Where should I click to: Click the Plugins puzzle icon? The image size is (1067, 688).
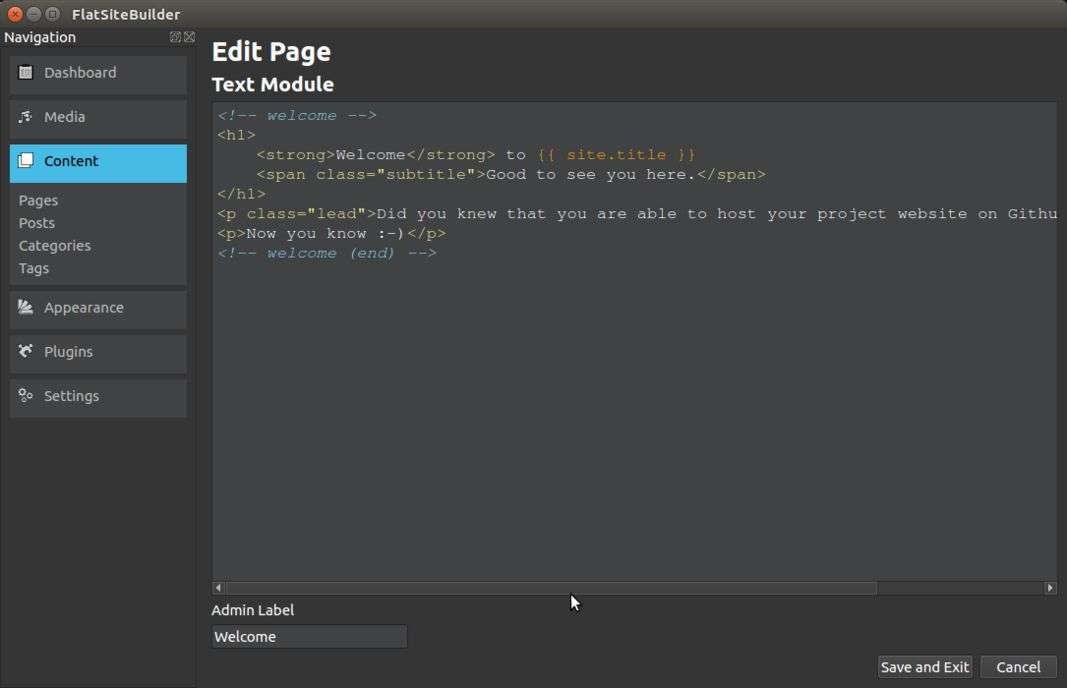[26, 352]
